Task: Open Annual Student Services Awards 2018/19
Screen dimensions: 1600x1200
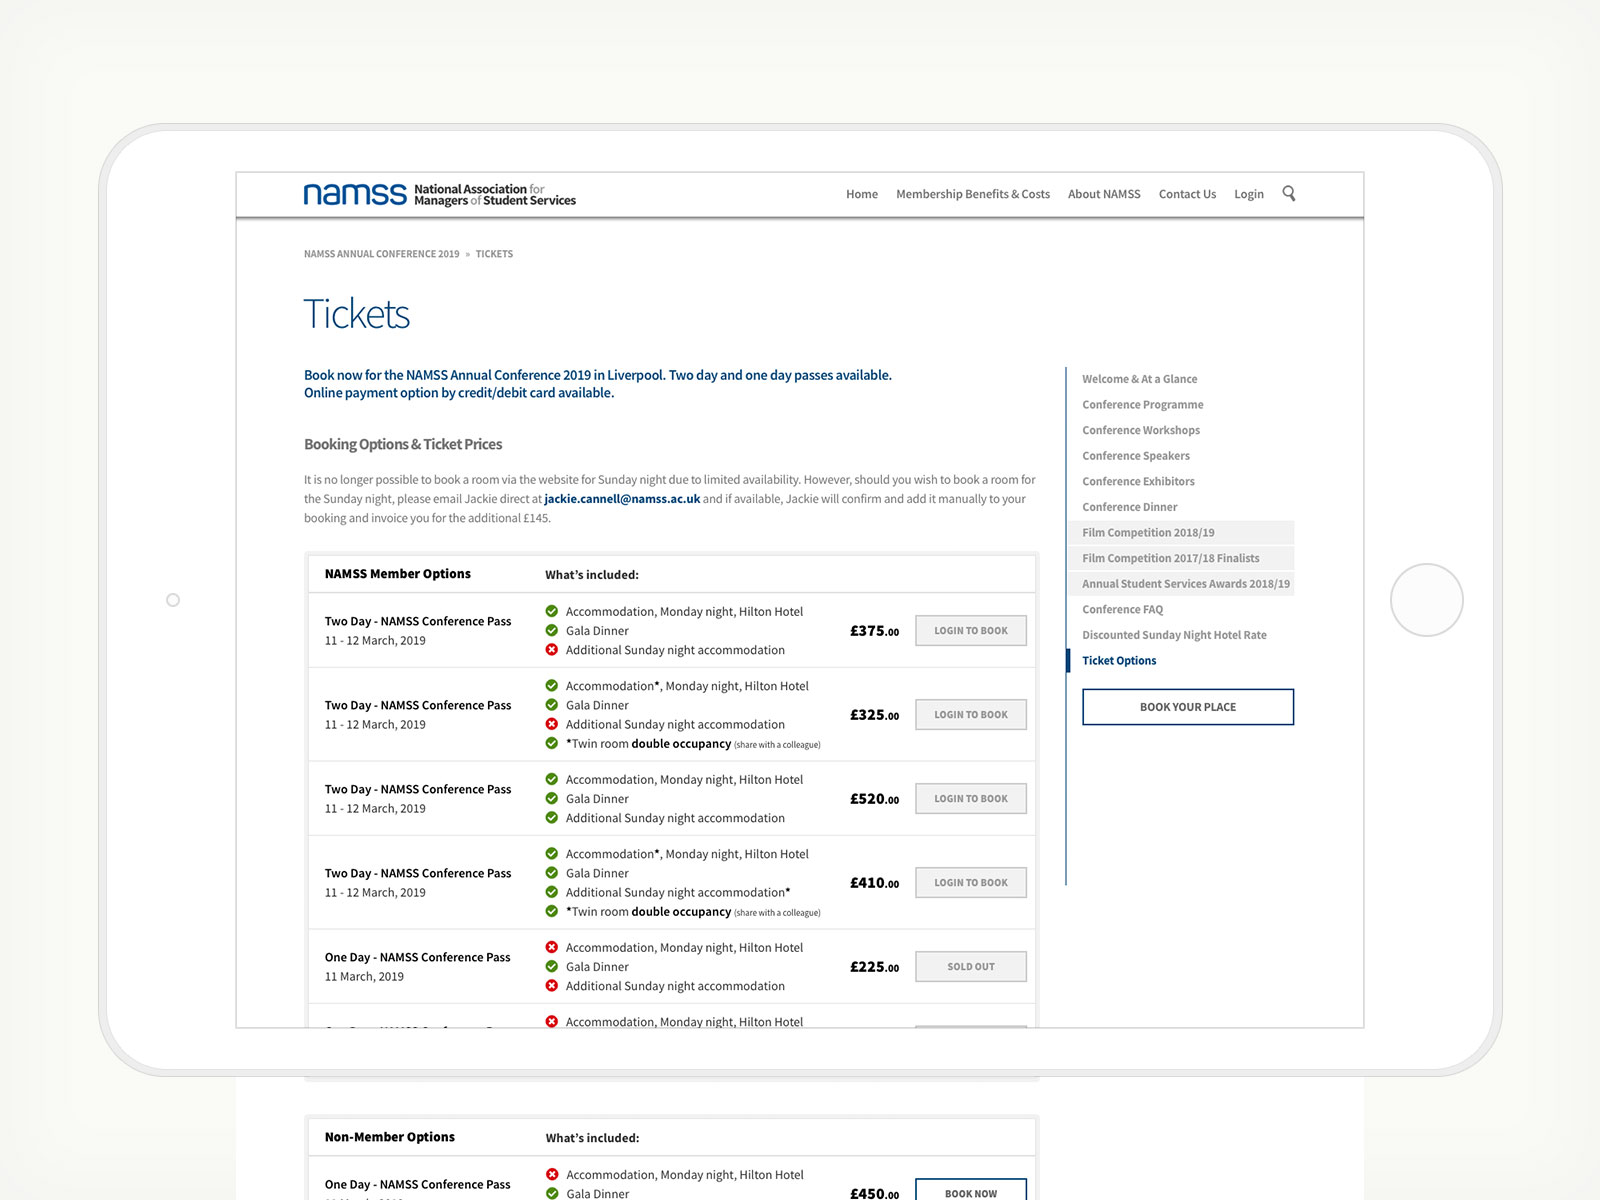Action: pos(1181,584)
